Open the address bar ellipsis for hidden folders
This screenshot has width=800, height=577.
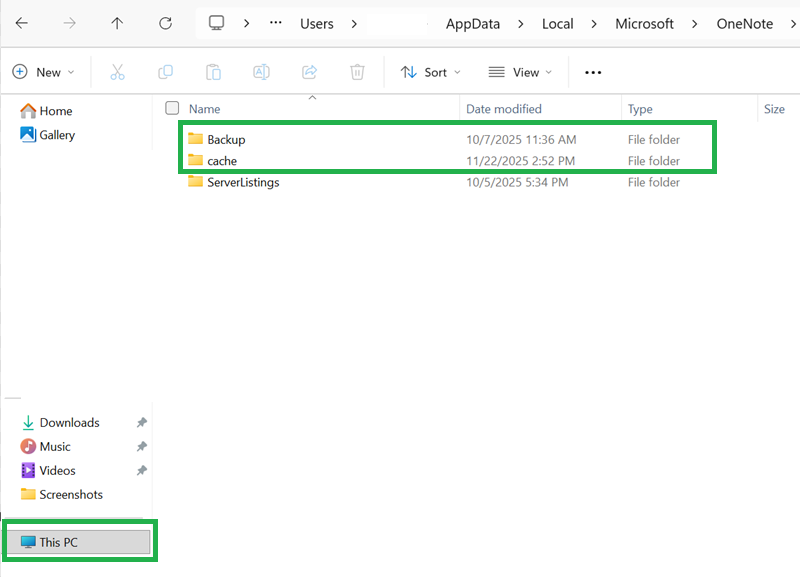(x=276, y=22)
